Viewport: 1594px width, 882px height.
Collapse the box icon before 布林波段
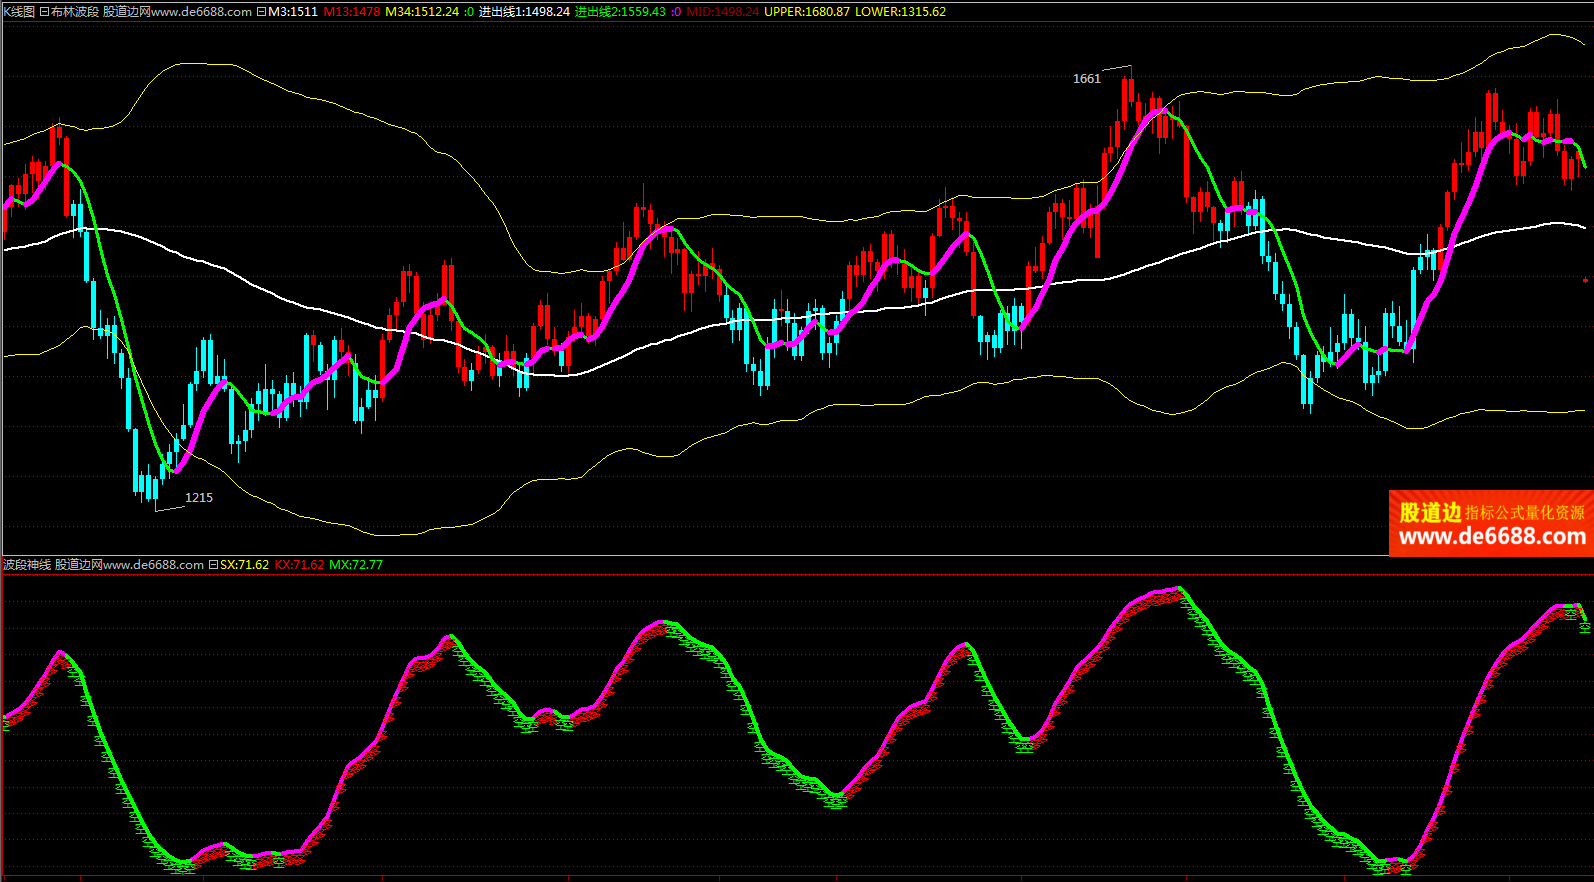44,12
